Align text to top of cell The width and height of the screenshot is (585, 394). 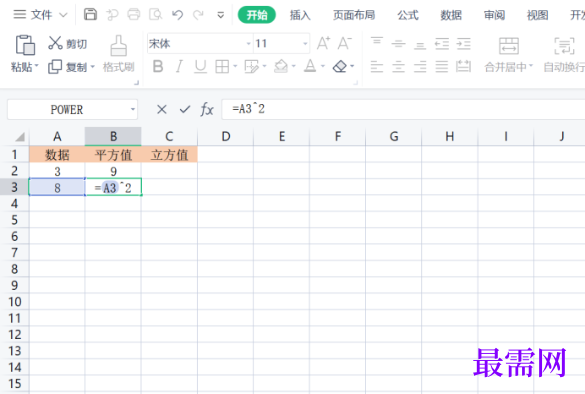(x=377, y=41)
